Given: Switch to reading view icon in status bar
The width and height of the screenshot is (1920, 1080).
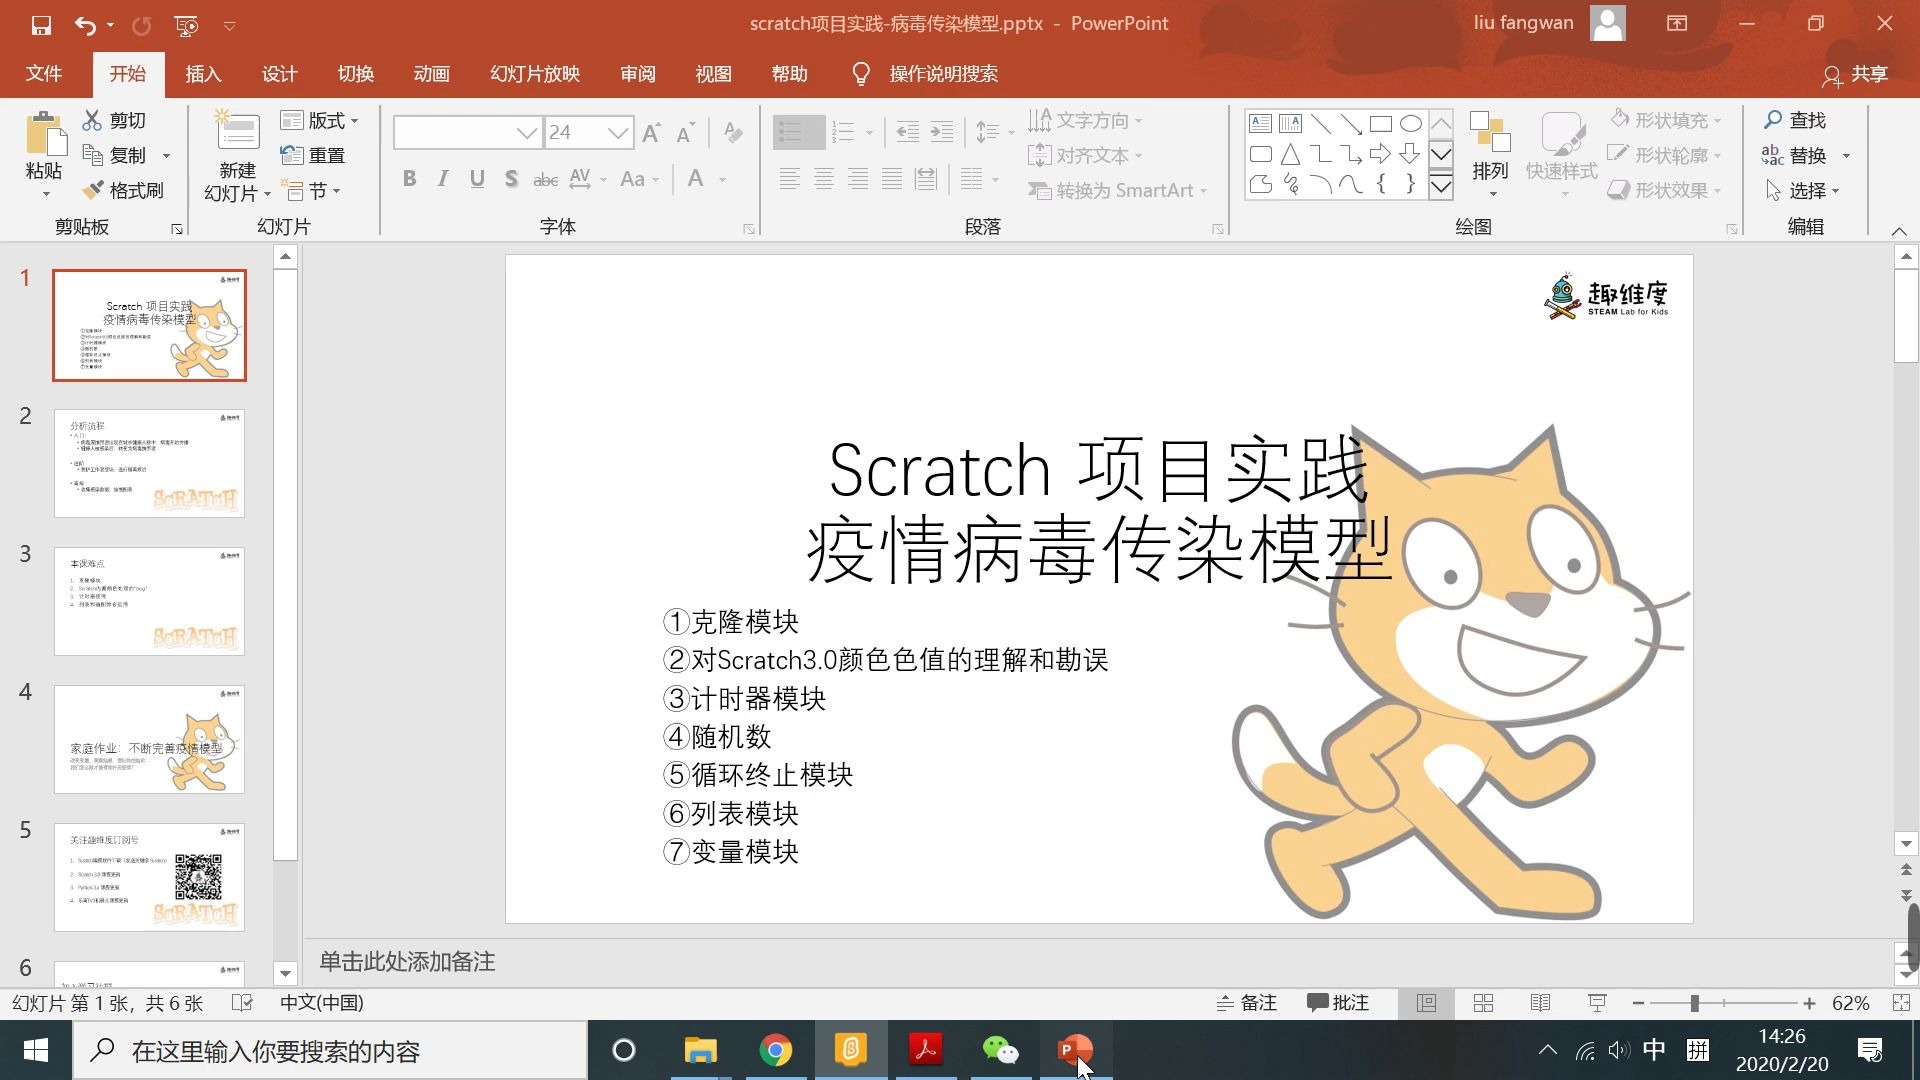Looking at the screenshot, I should tap(1541, 1003).
